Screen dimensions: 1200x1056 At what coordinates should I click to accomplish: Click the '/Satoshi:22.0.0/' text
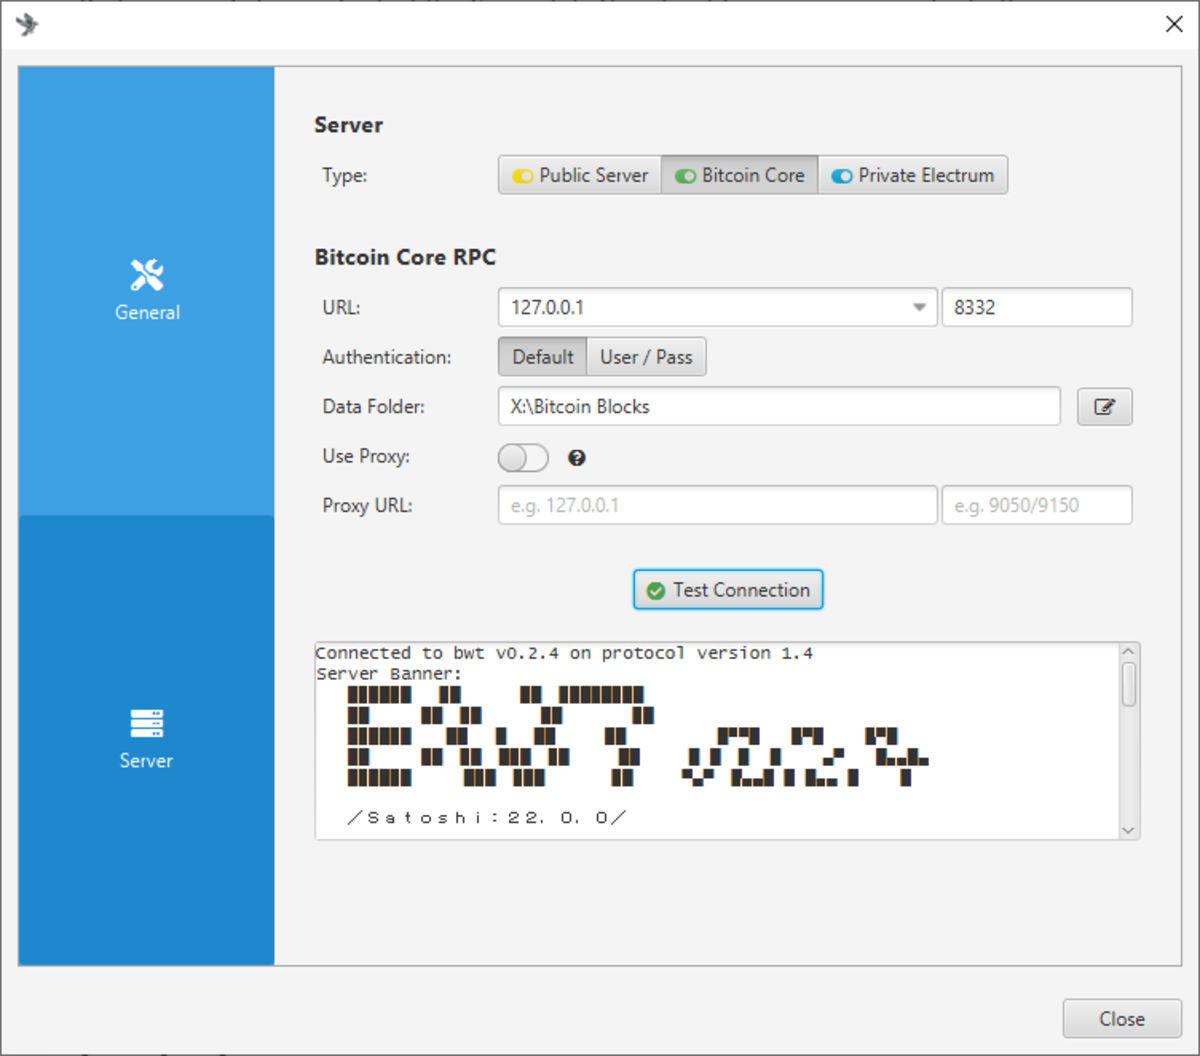pyautogui.click(x=487, y=817)
